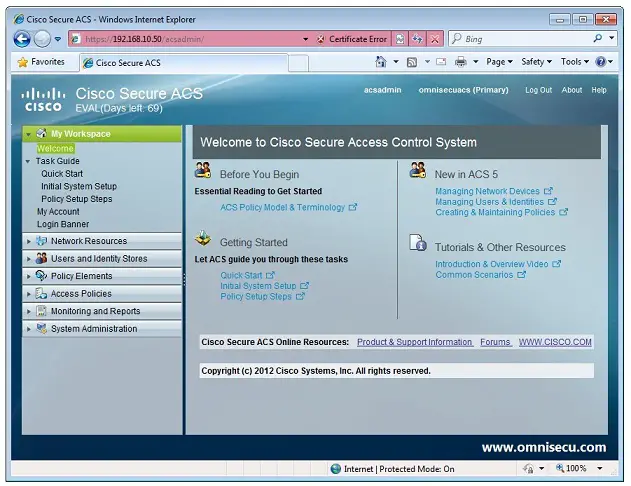631x486 pixels.
Task: Open My Account in sidebar
Action: 58,211
